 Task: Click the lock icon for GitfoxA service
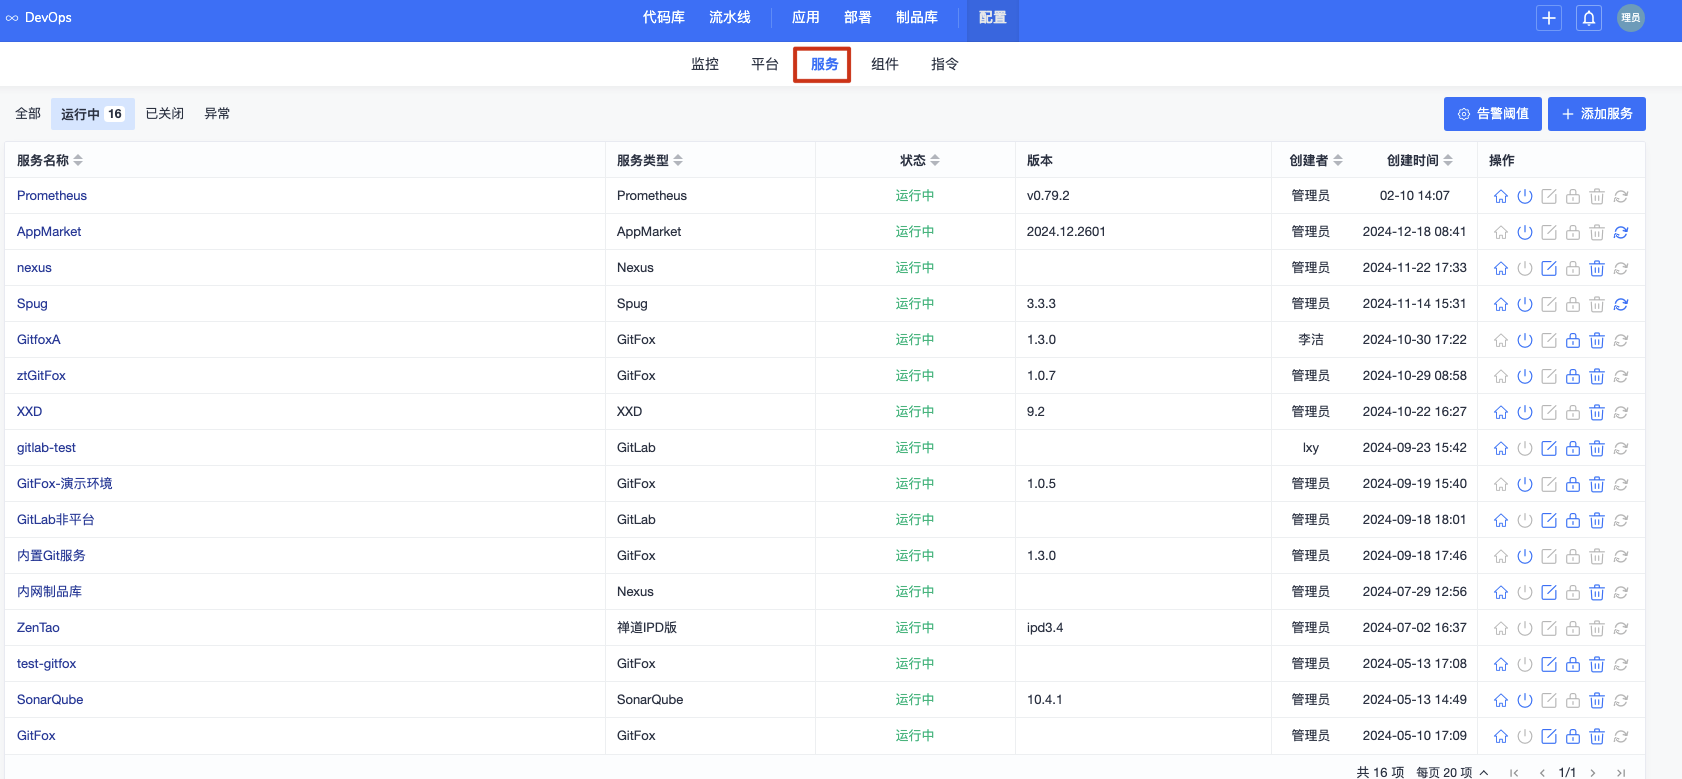click(1573, 340)
